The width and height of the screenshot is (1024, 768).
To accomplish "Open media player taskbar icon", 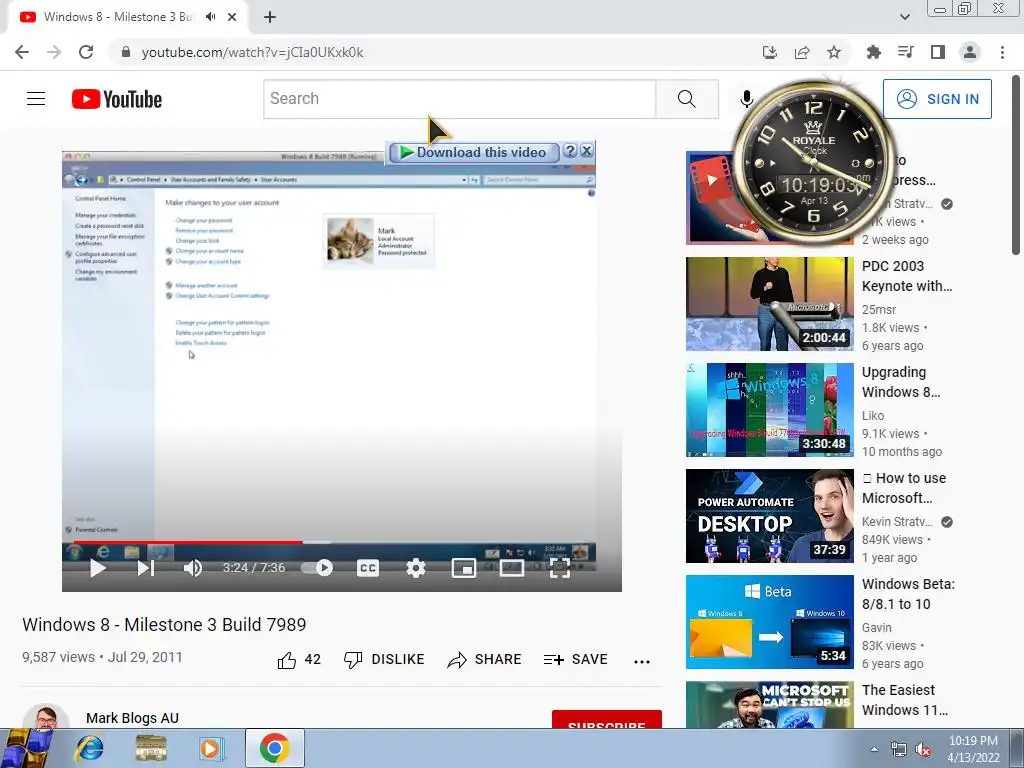I will coord(211,748).
